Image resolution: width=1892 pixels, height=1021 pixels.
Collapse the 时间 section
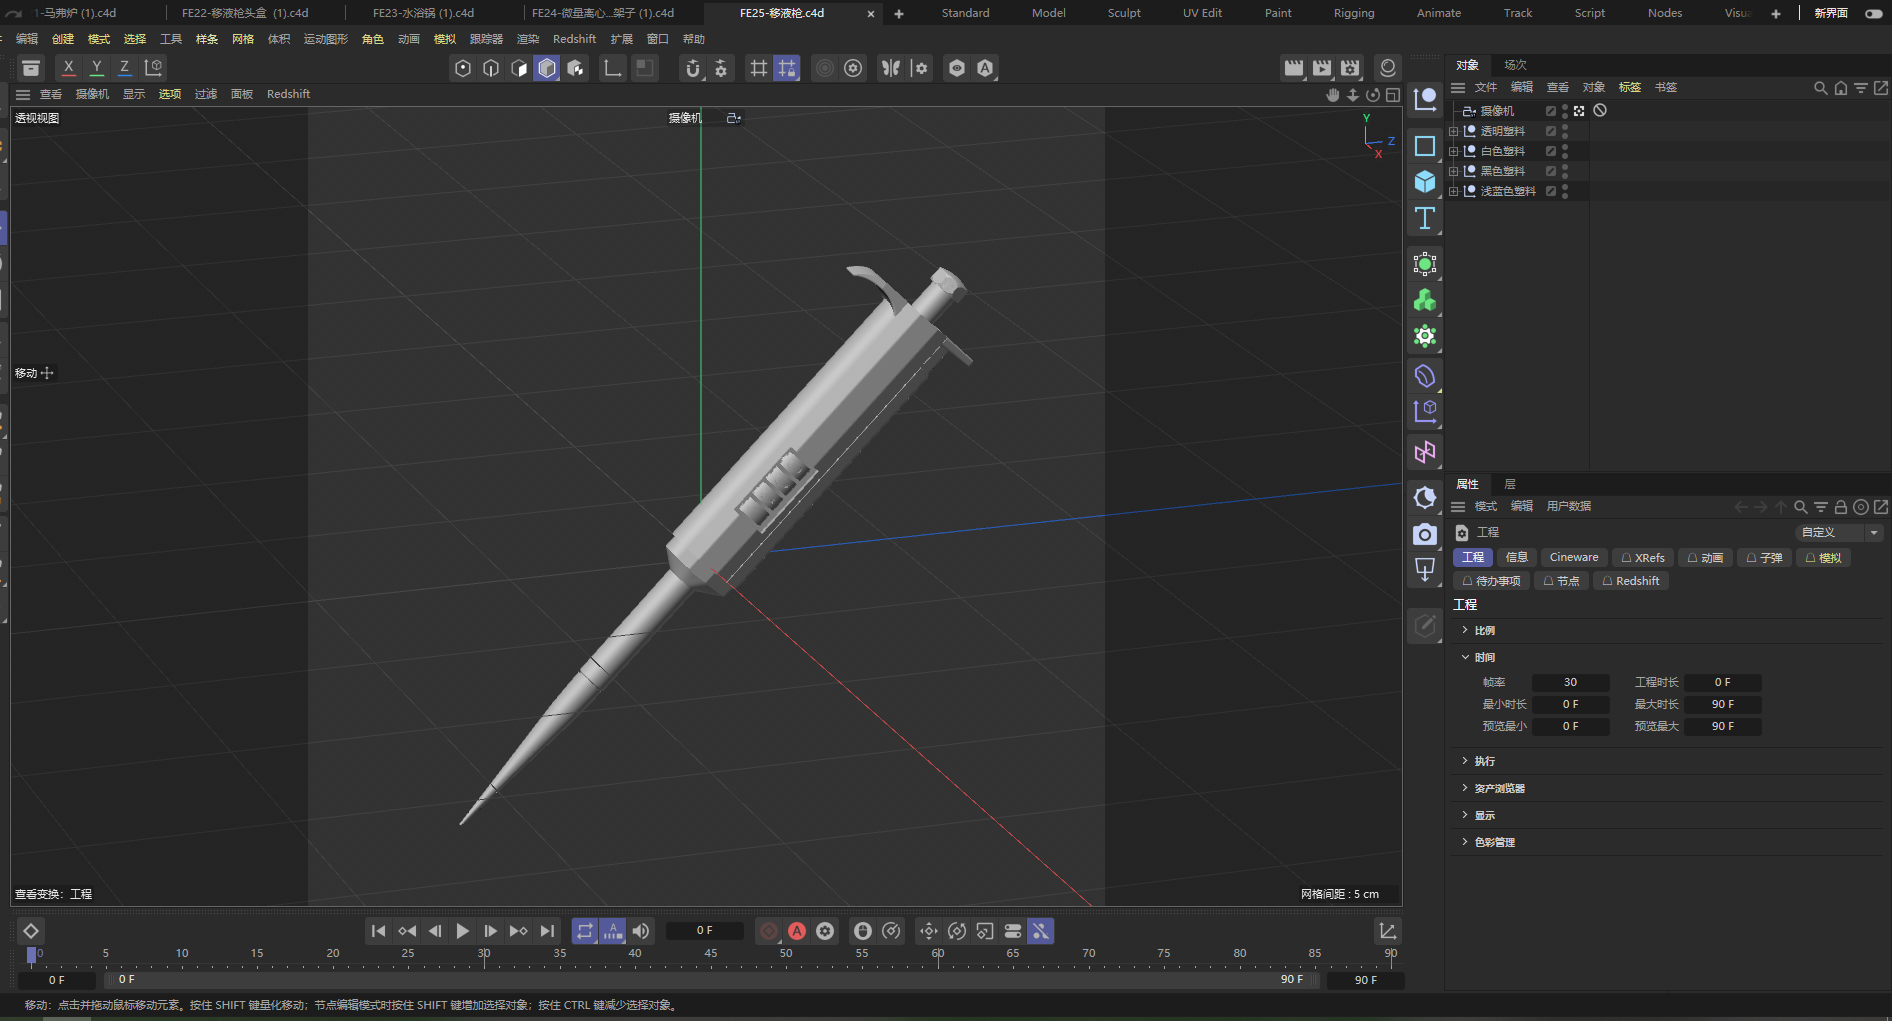point(1465,657)
